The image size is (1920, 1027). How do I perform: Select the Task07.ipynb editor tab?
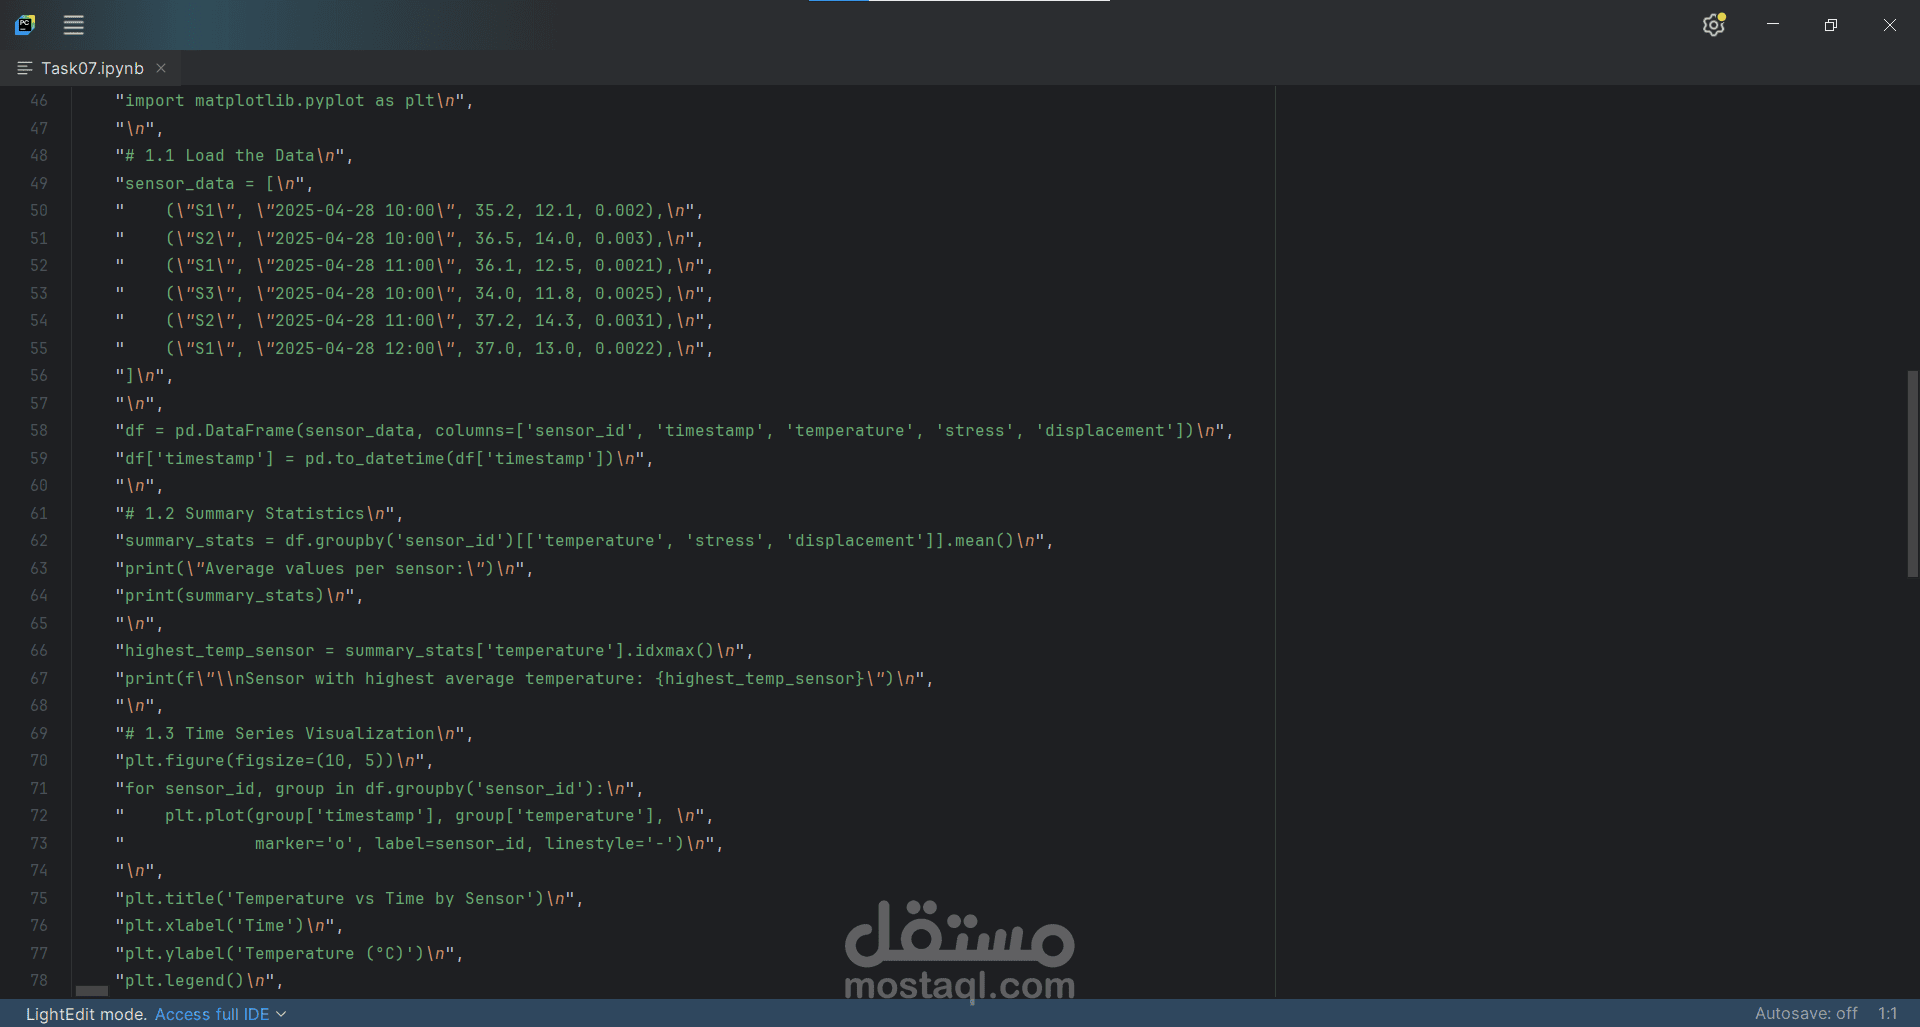click(x=92, y=68)
